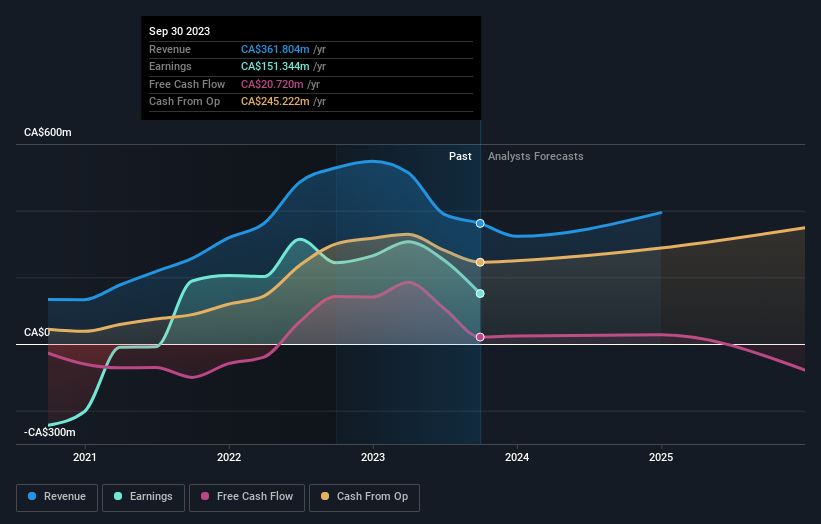Screen dimensions: 821x524
Task: Click the Analysts Forecasts label
Action: tap(536, 156)
